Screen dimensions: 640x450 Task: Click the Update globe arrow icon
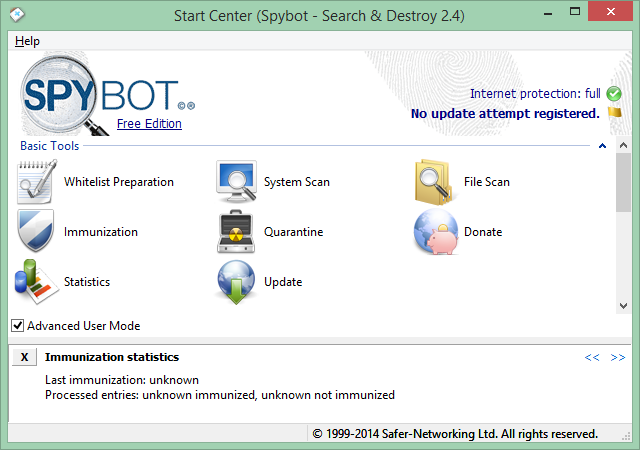point(236,282)
